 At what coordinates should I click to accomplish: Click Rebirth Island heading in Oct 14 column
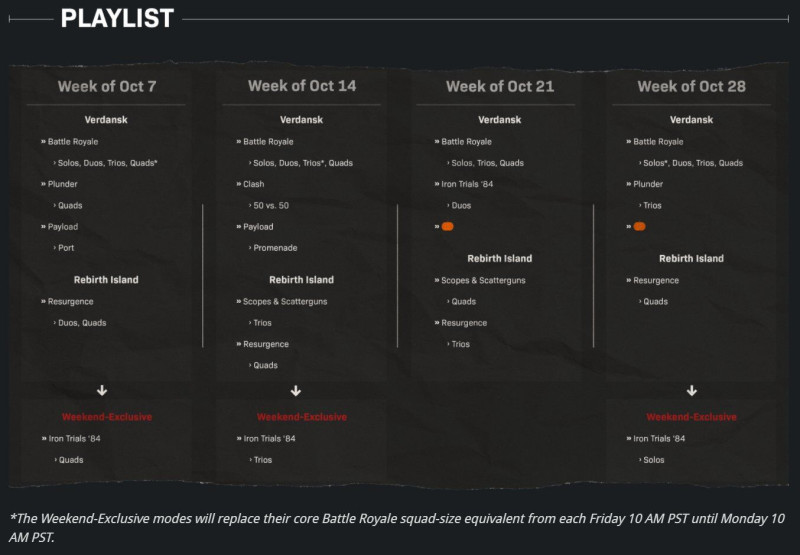pos(302,280)
